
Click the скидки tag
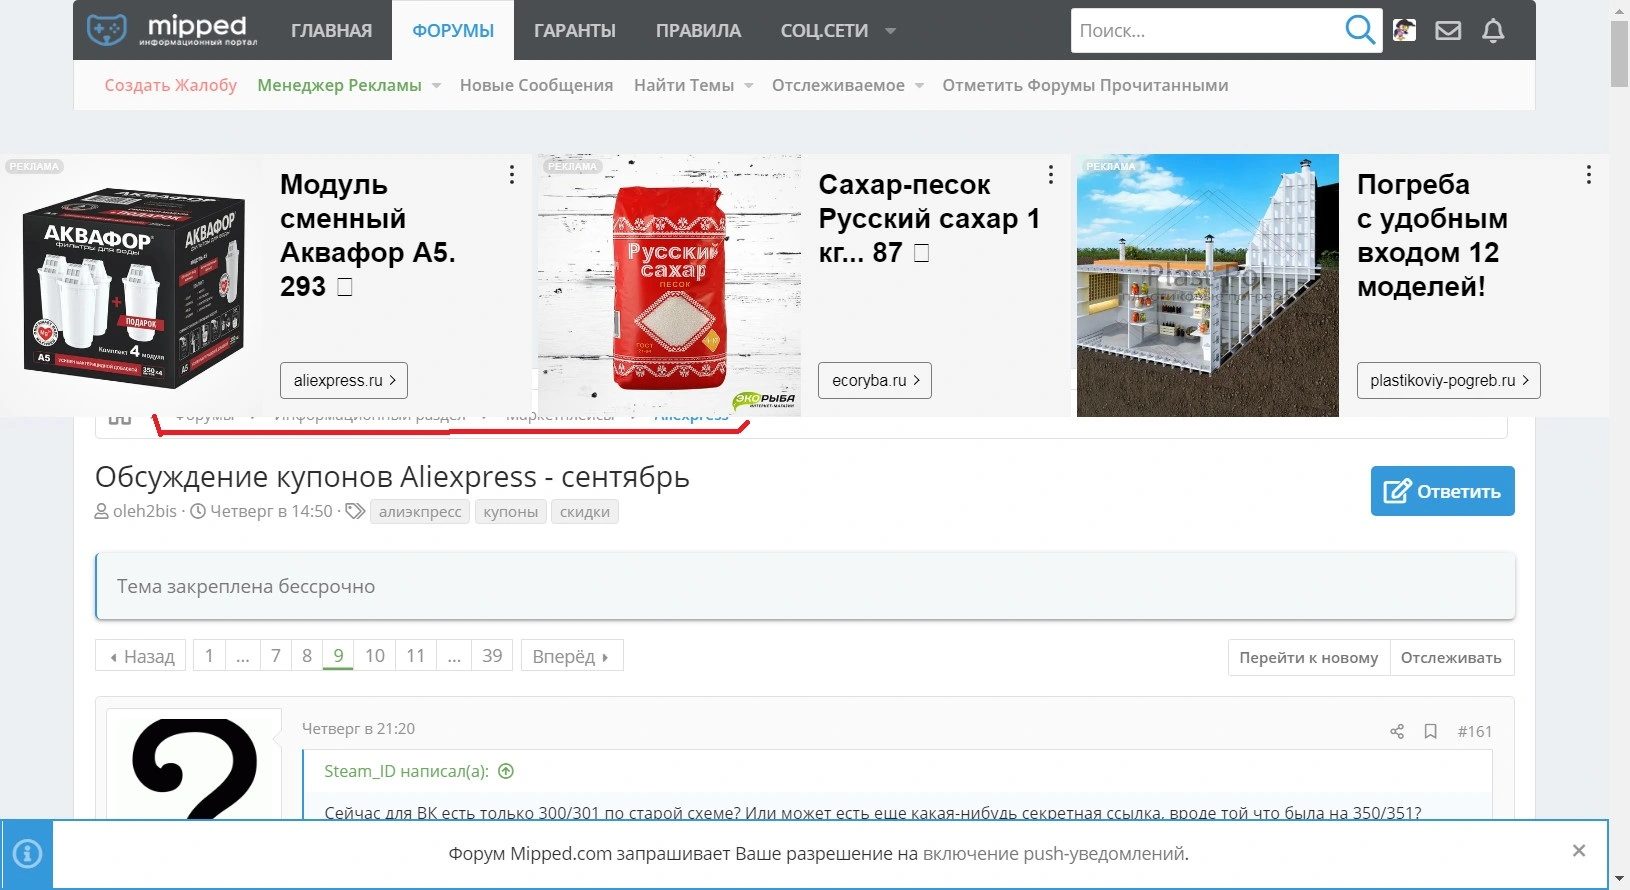tap(585, 512)
